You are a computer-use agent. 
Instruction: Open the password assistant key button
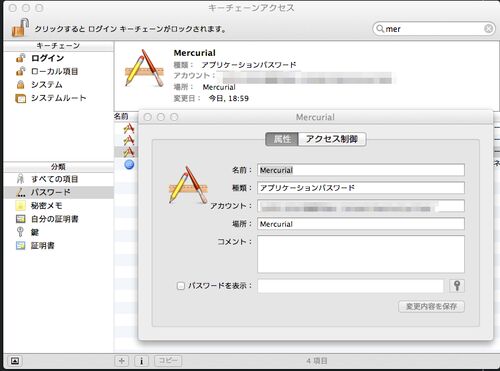[x=457, y=286]
